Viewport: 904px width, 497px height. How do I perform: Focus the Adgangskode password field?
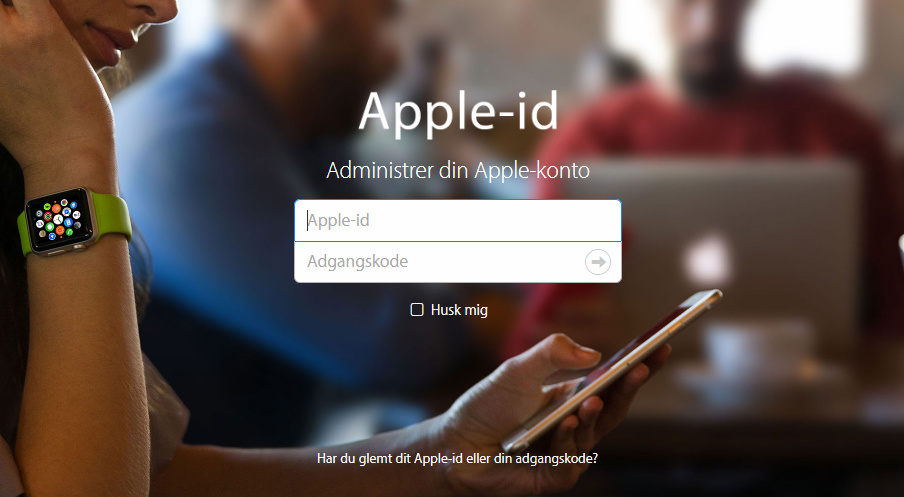click(x=458, y=262)
